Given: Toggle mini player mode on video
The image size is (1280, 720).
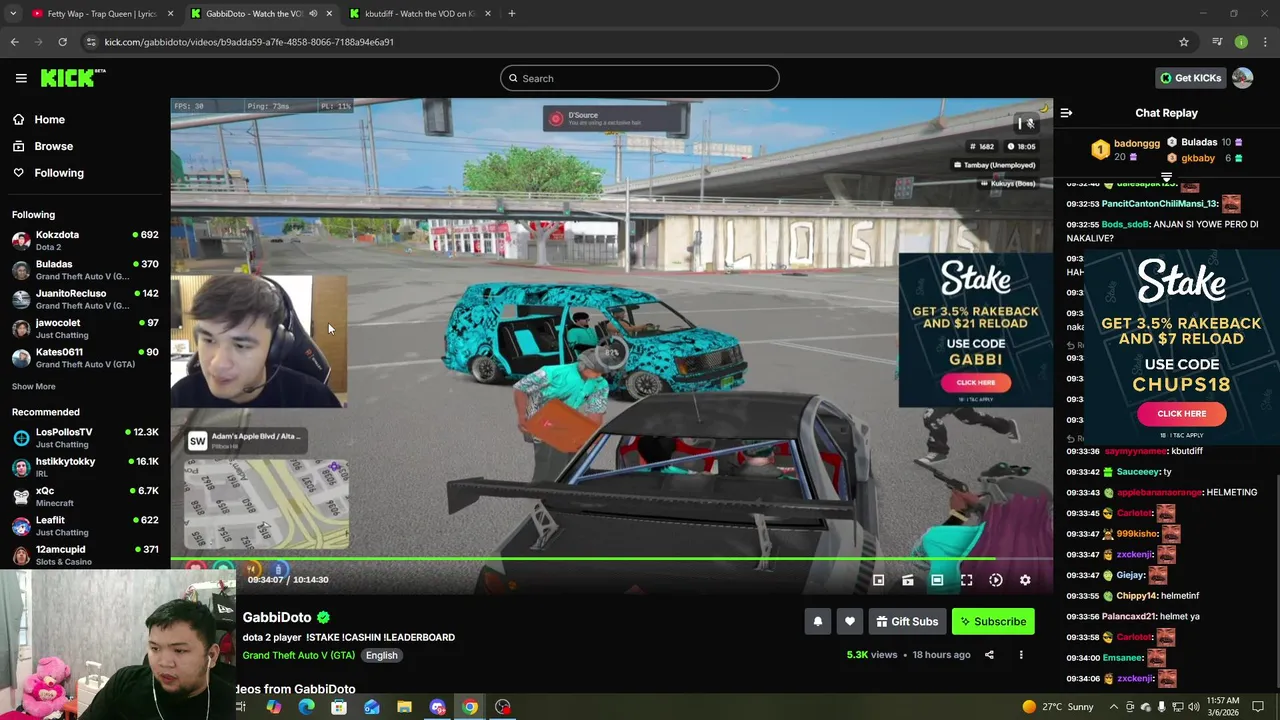Looking at the screenshot, I should point(878,580).
